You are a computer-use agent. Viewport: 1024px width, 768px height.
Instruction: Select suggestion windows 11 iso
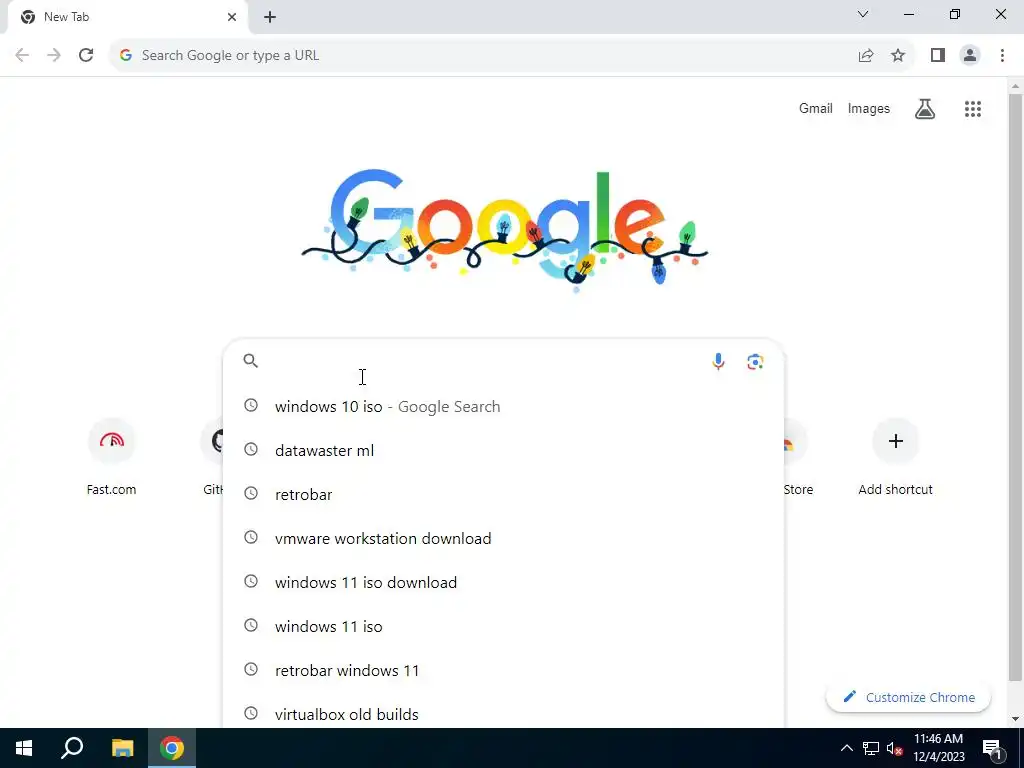(503, 626)
